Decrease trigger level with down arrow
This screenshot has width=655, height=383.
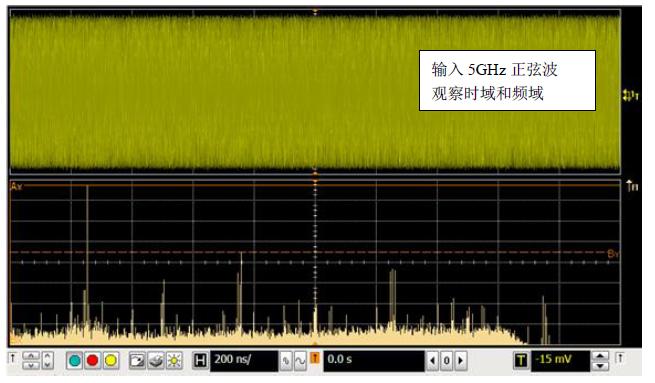pyautogui.click(x=600, y=366)
